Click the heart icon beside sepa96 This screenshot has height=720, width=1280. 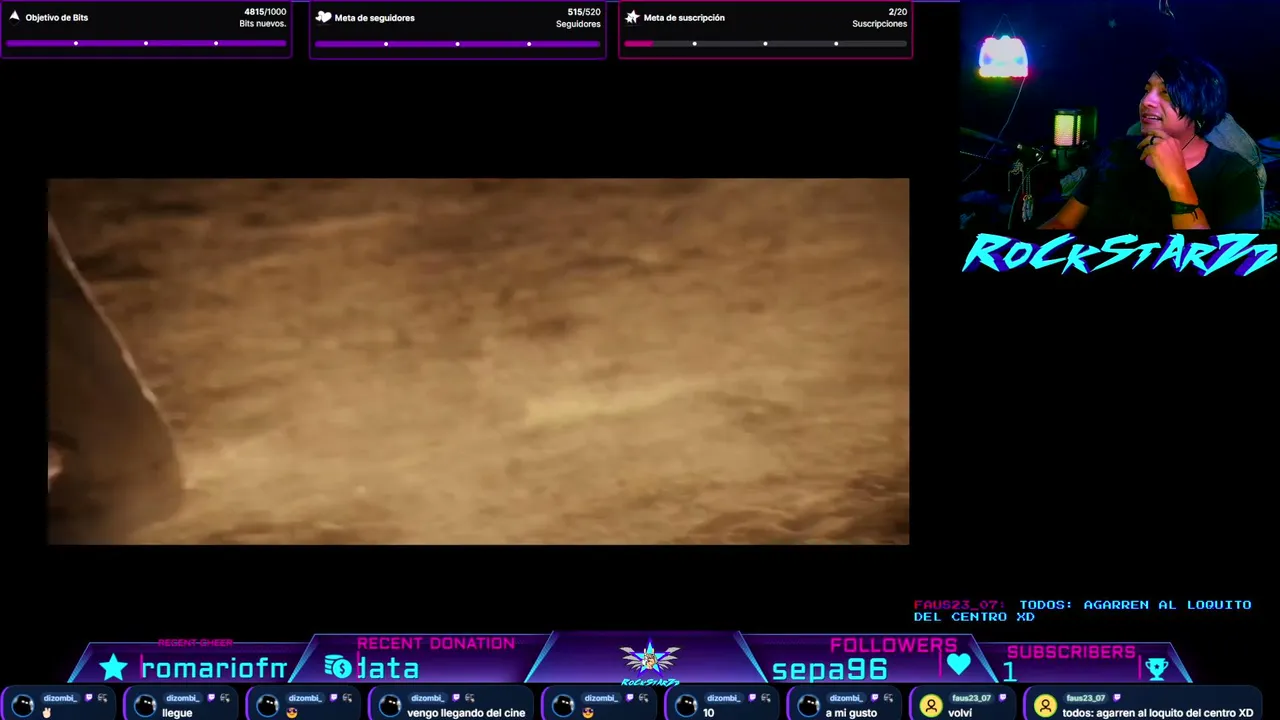tap(958, 663)
